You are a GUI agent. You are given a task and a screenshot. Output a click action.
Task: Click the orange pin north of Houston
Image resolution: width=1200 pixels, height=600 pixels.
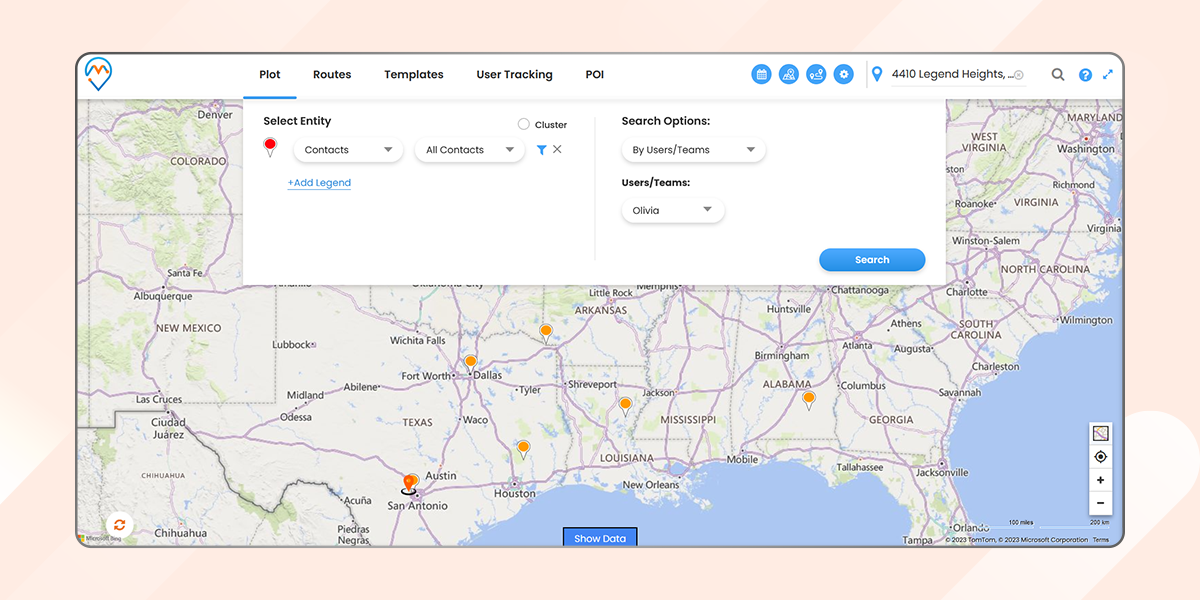click(x=523, y=450)
